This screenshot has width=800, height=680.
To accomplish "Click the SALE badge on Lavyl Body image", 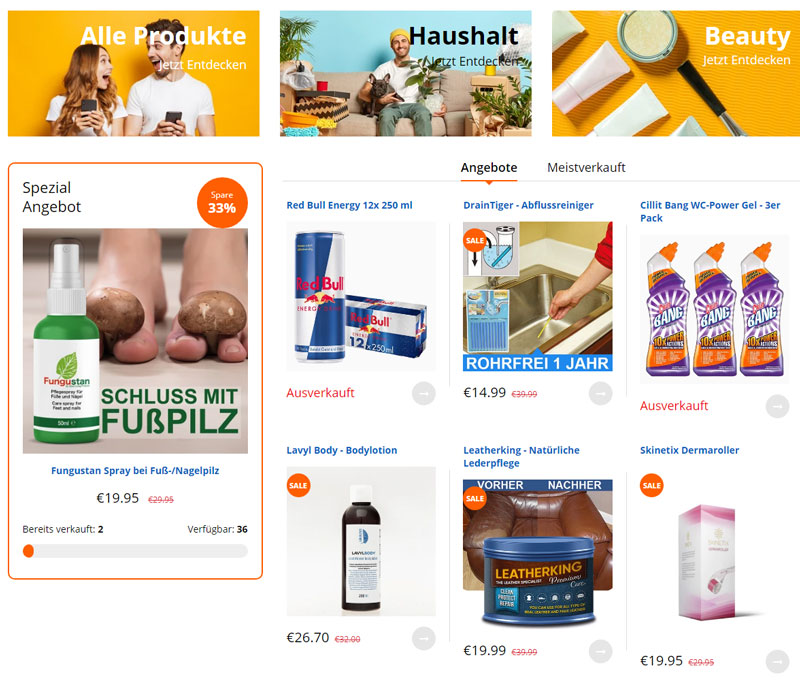I will point(298,485).
